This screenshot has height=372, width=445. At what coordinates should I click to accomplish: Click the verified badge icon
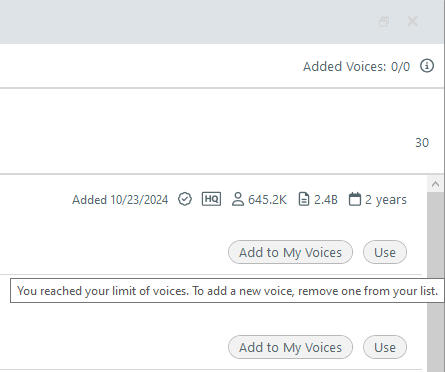(185, 199)
